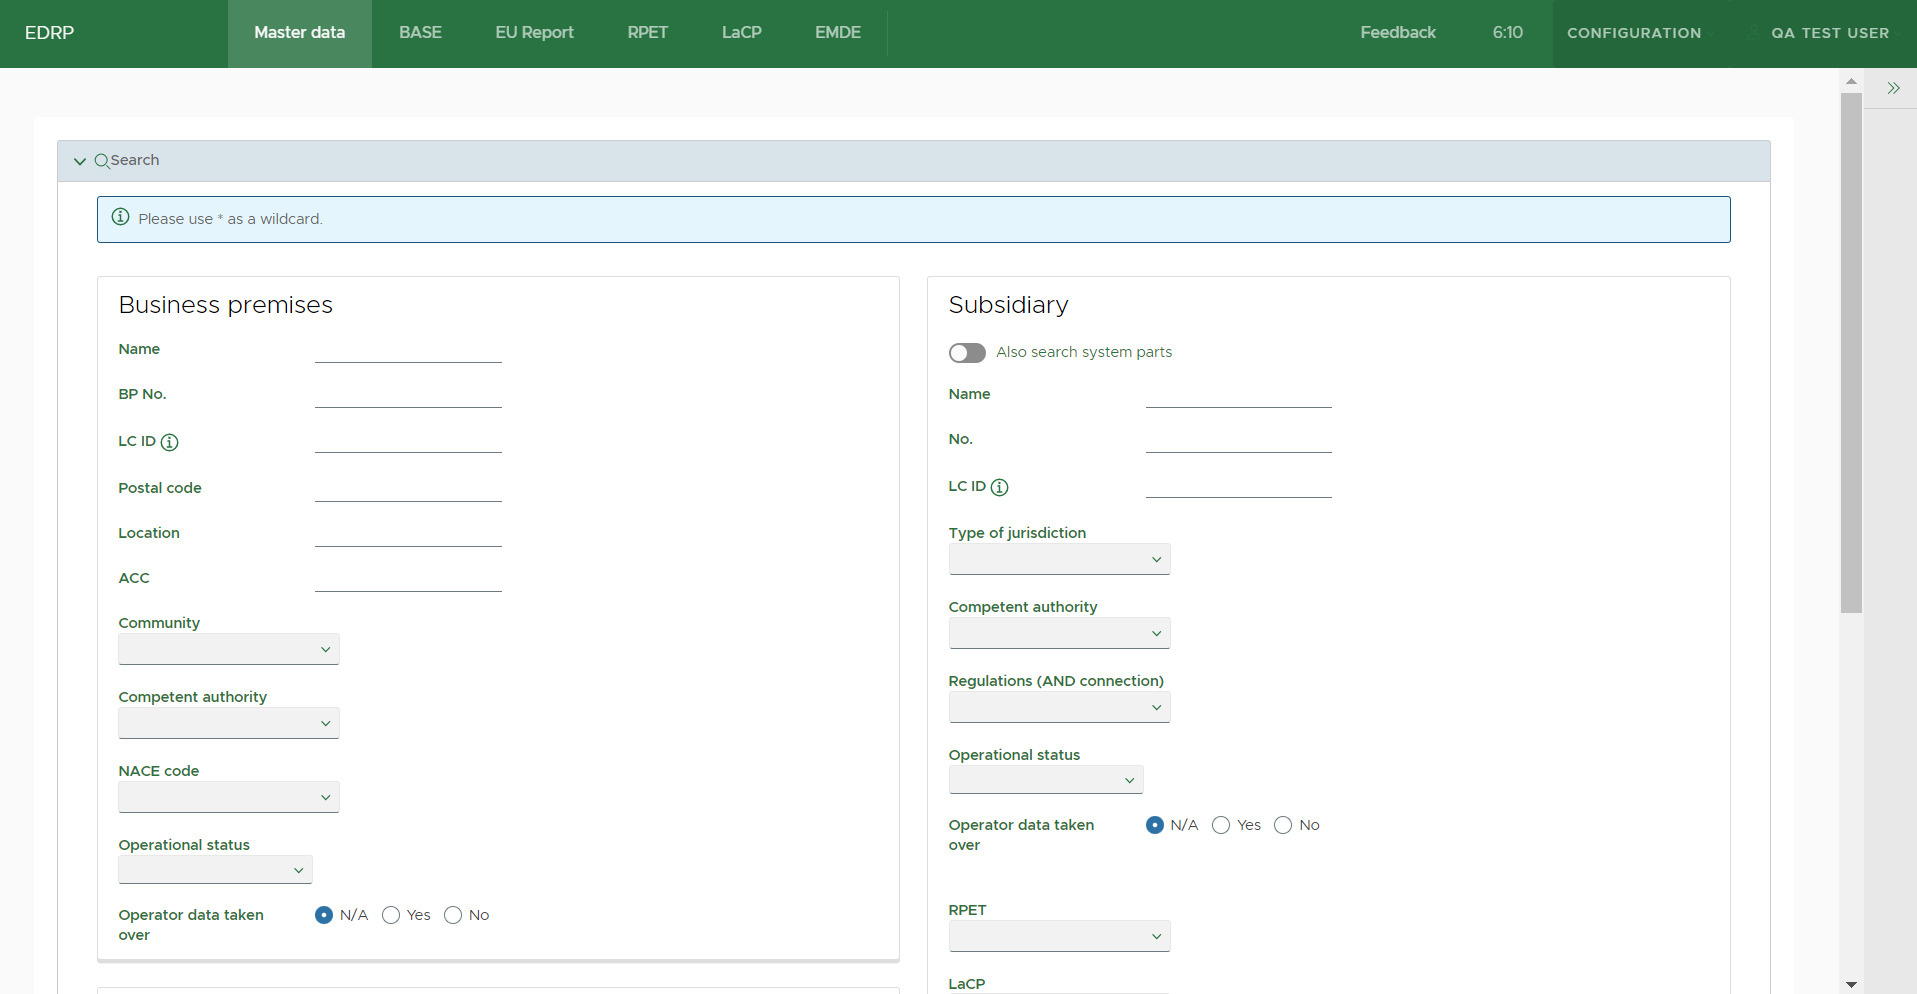
Task: Switch to the EU Report tab
Action: (x=534, y=33)
